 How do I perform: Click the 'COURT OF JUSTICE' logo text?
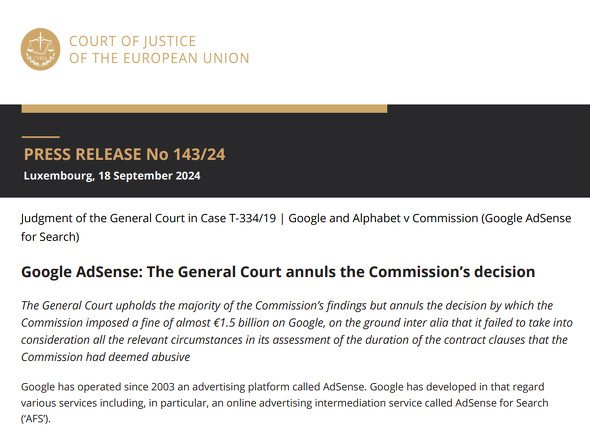132,41
